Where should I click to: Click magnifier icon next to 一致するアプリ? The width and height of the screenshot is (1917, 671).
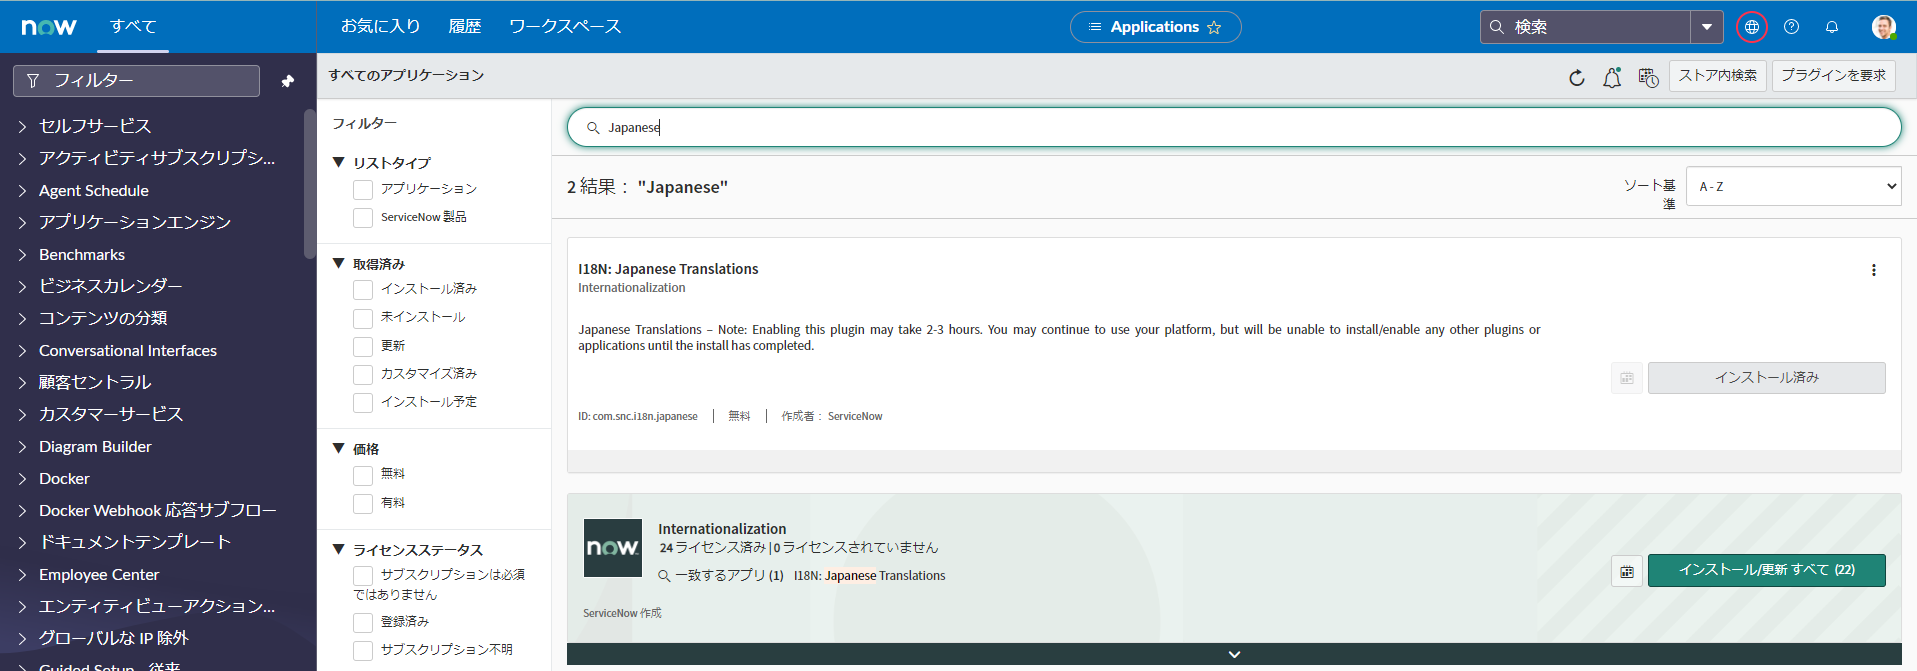[x=664, y=576]
